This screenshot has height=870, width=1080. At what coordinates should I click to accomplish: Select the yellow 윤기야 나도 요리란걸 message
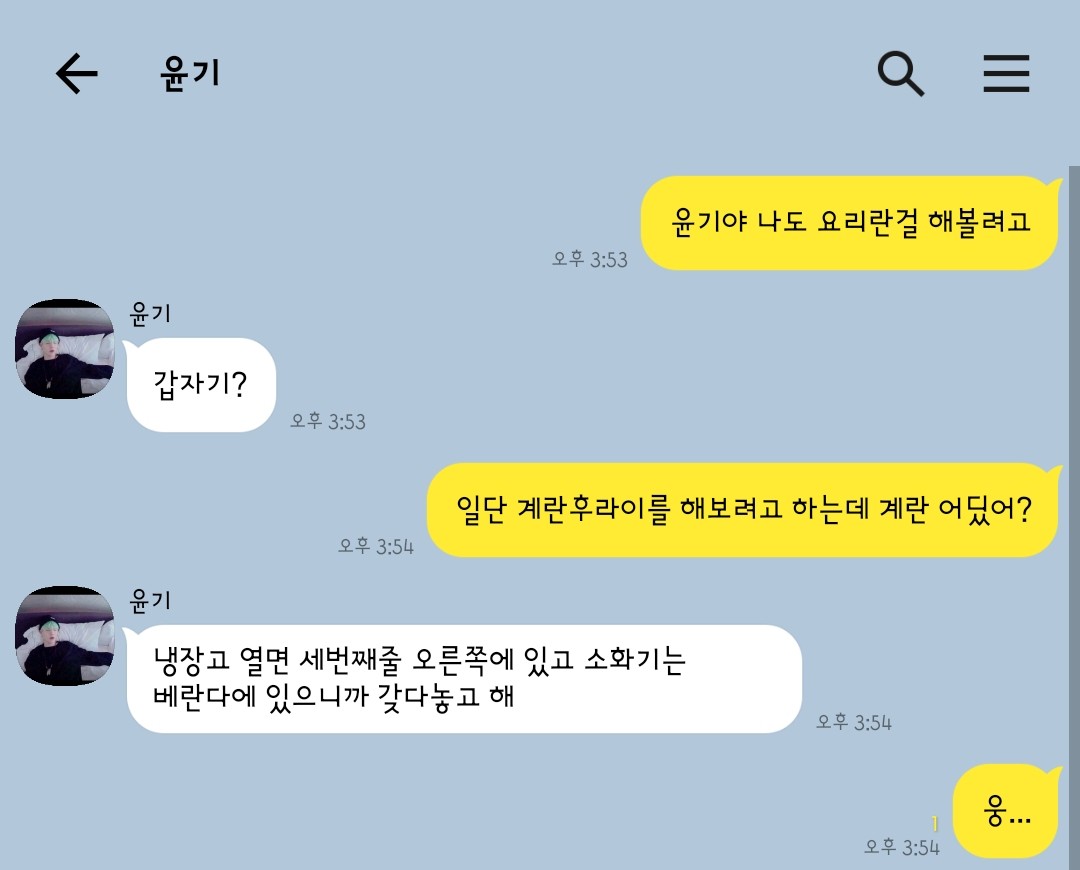point(851,222)
